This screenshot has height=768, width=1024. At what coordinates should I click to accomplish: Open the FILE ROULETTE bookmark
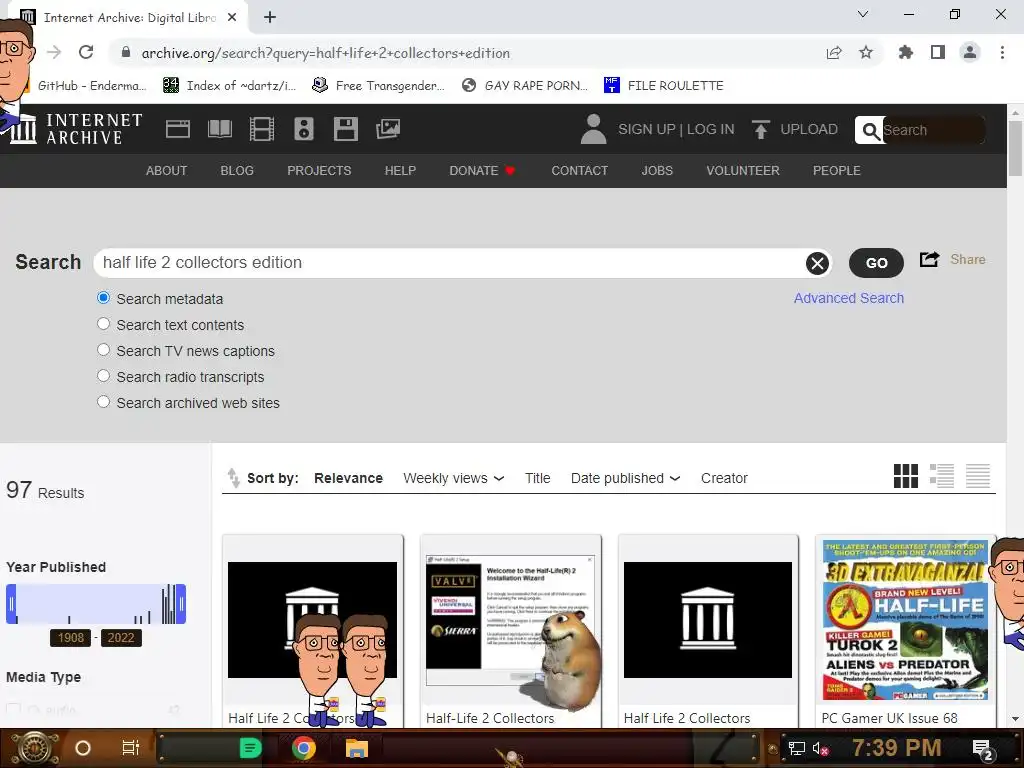coord(664,86)
